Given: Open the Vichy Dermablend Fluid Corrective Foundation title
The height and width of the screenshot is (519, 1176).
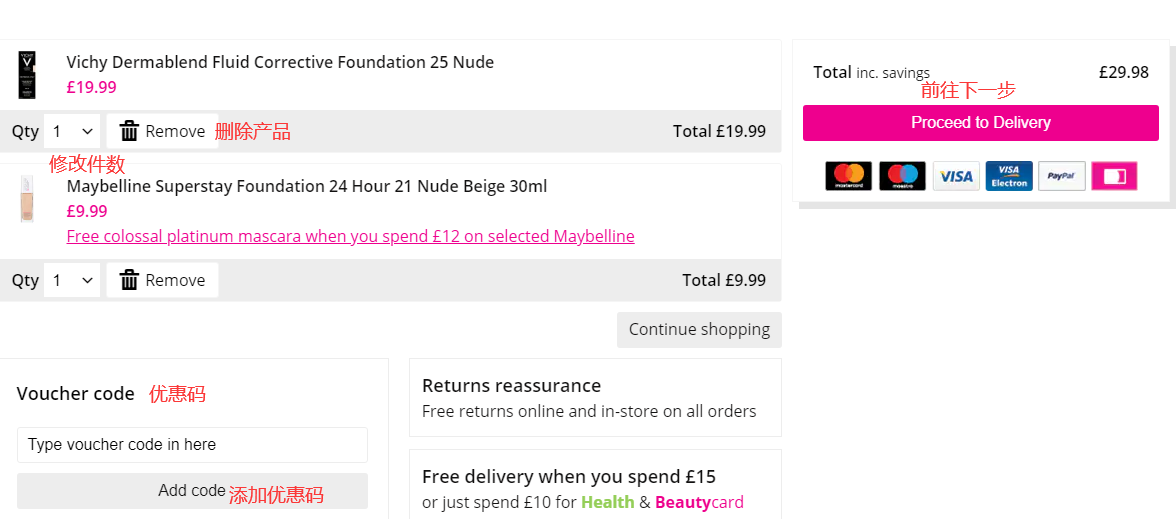Looking at the screenshot, I should [280, 62].
